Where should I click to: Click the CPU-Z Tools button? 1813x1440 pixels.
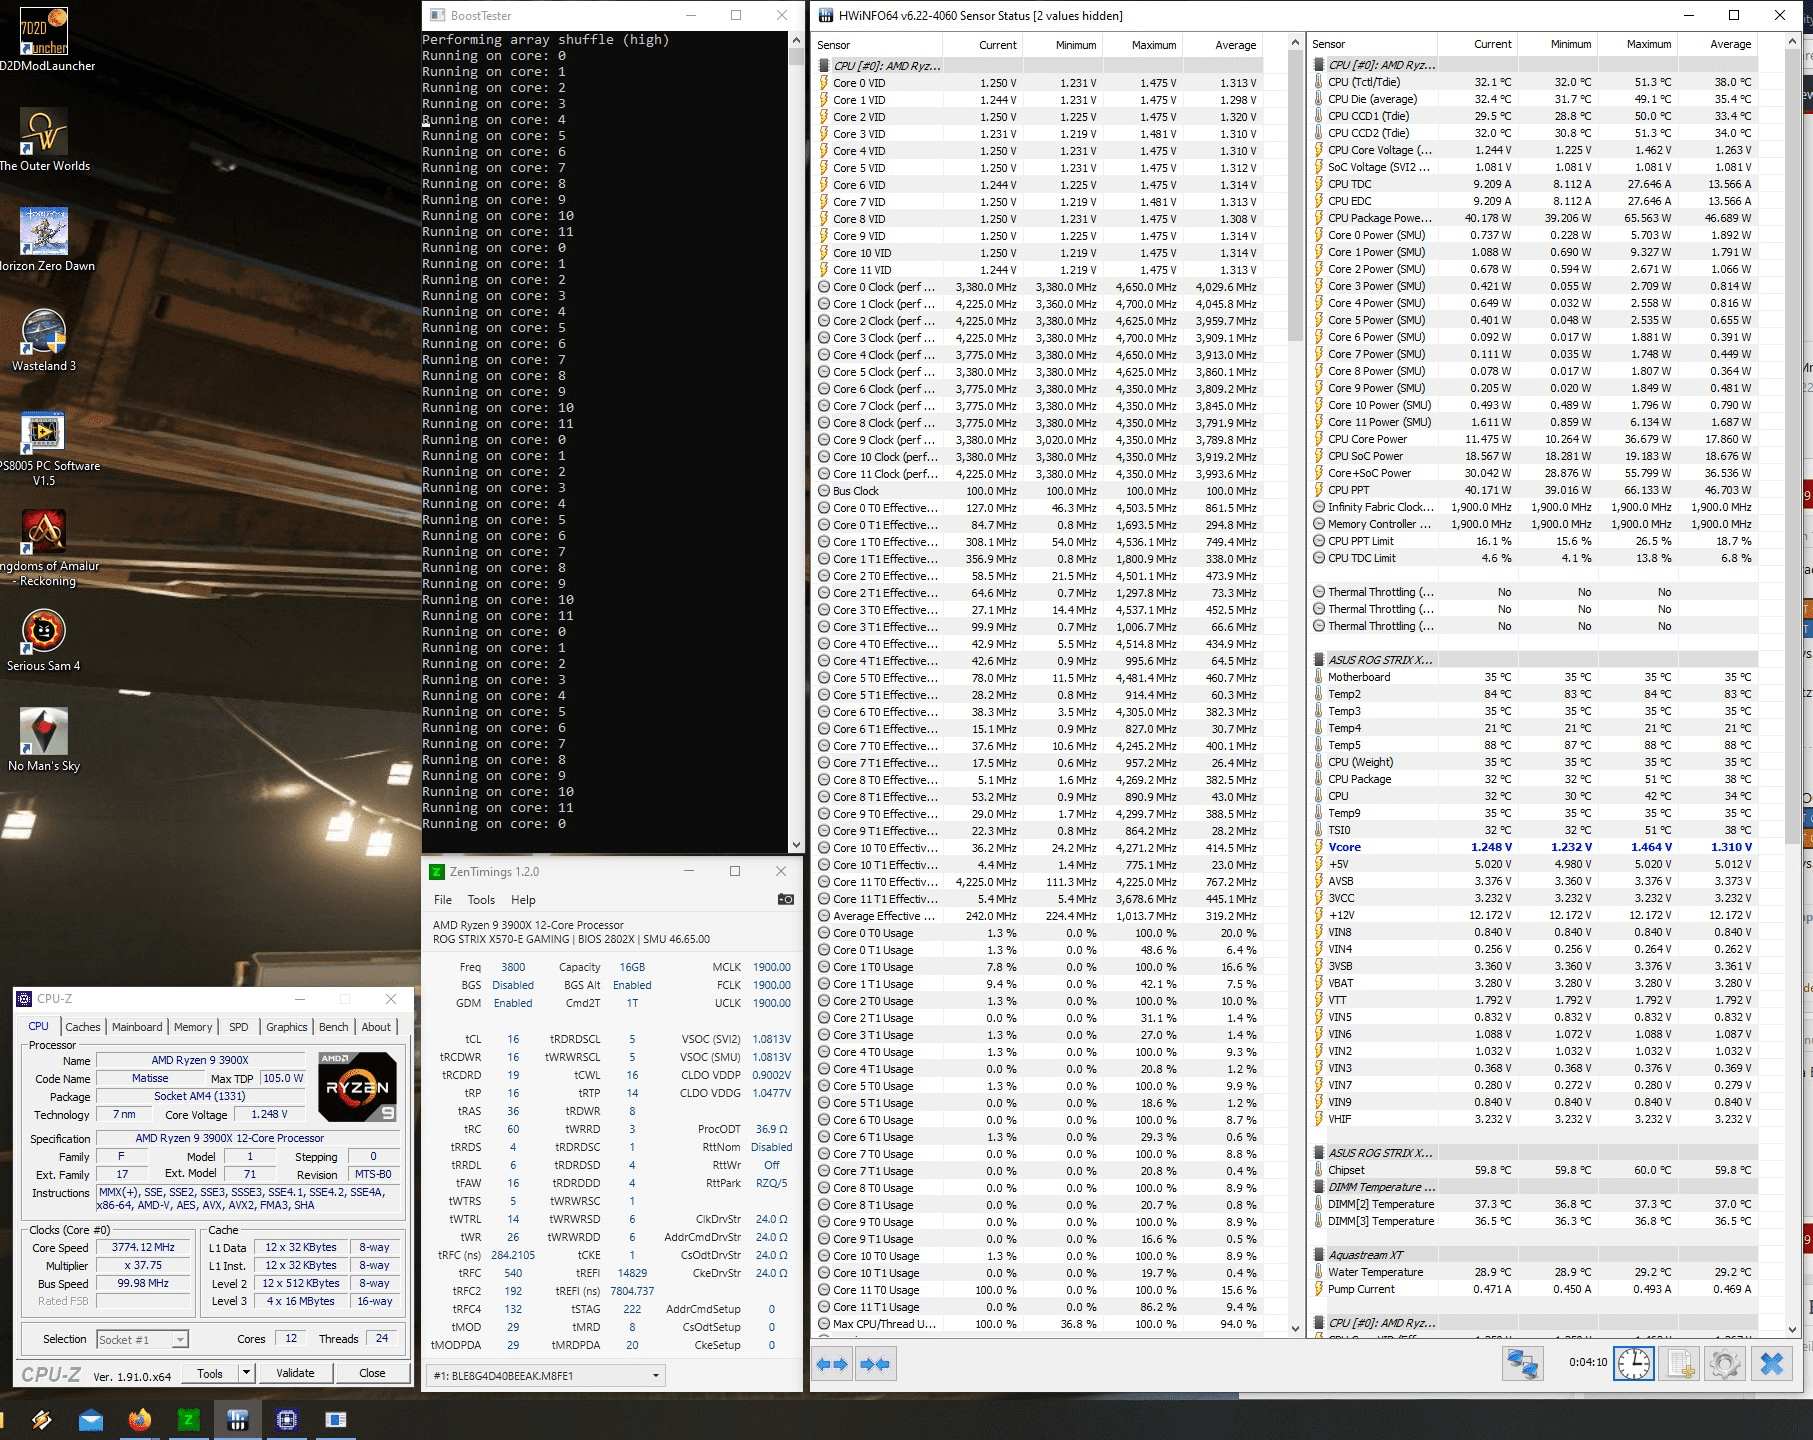click(211, 1373)
